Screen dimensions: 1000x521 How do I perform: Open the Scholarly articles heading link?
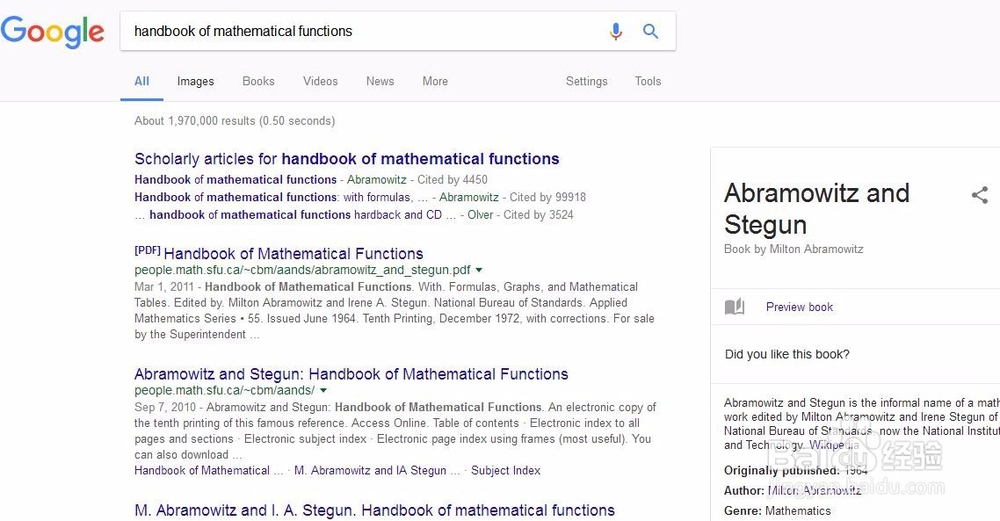coord(347,159)
